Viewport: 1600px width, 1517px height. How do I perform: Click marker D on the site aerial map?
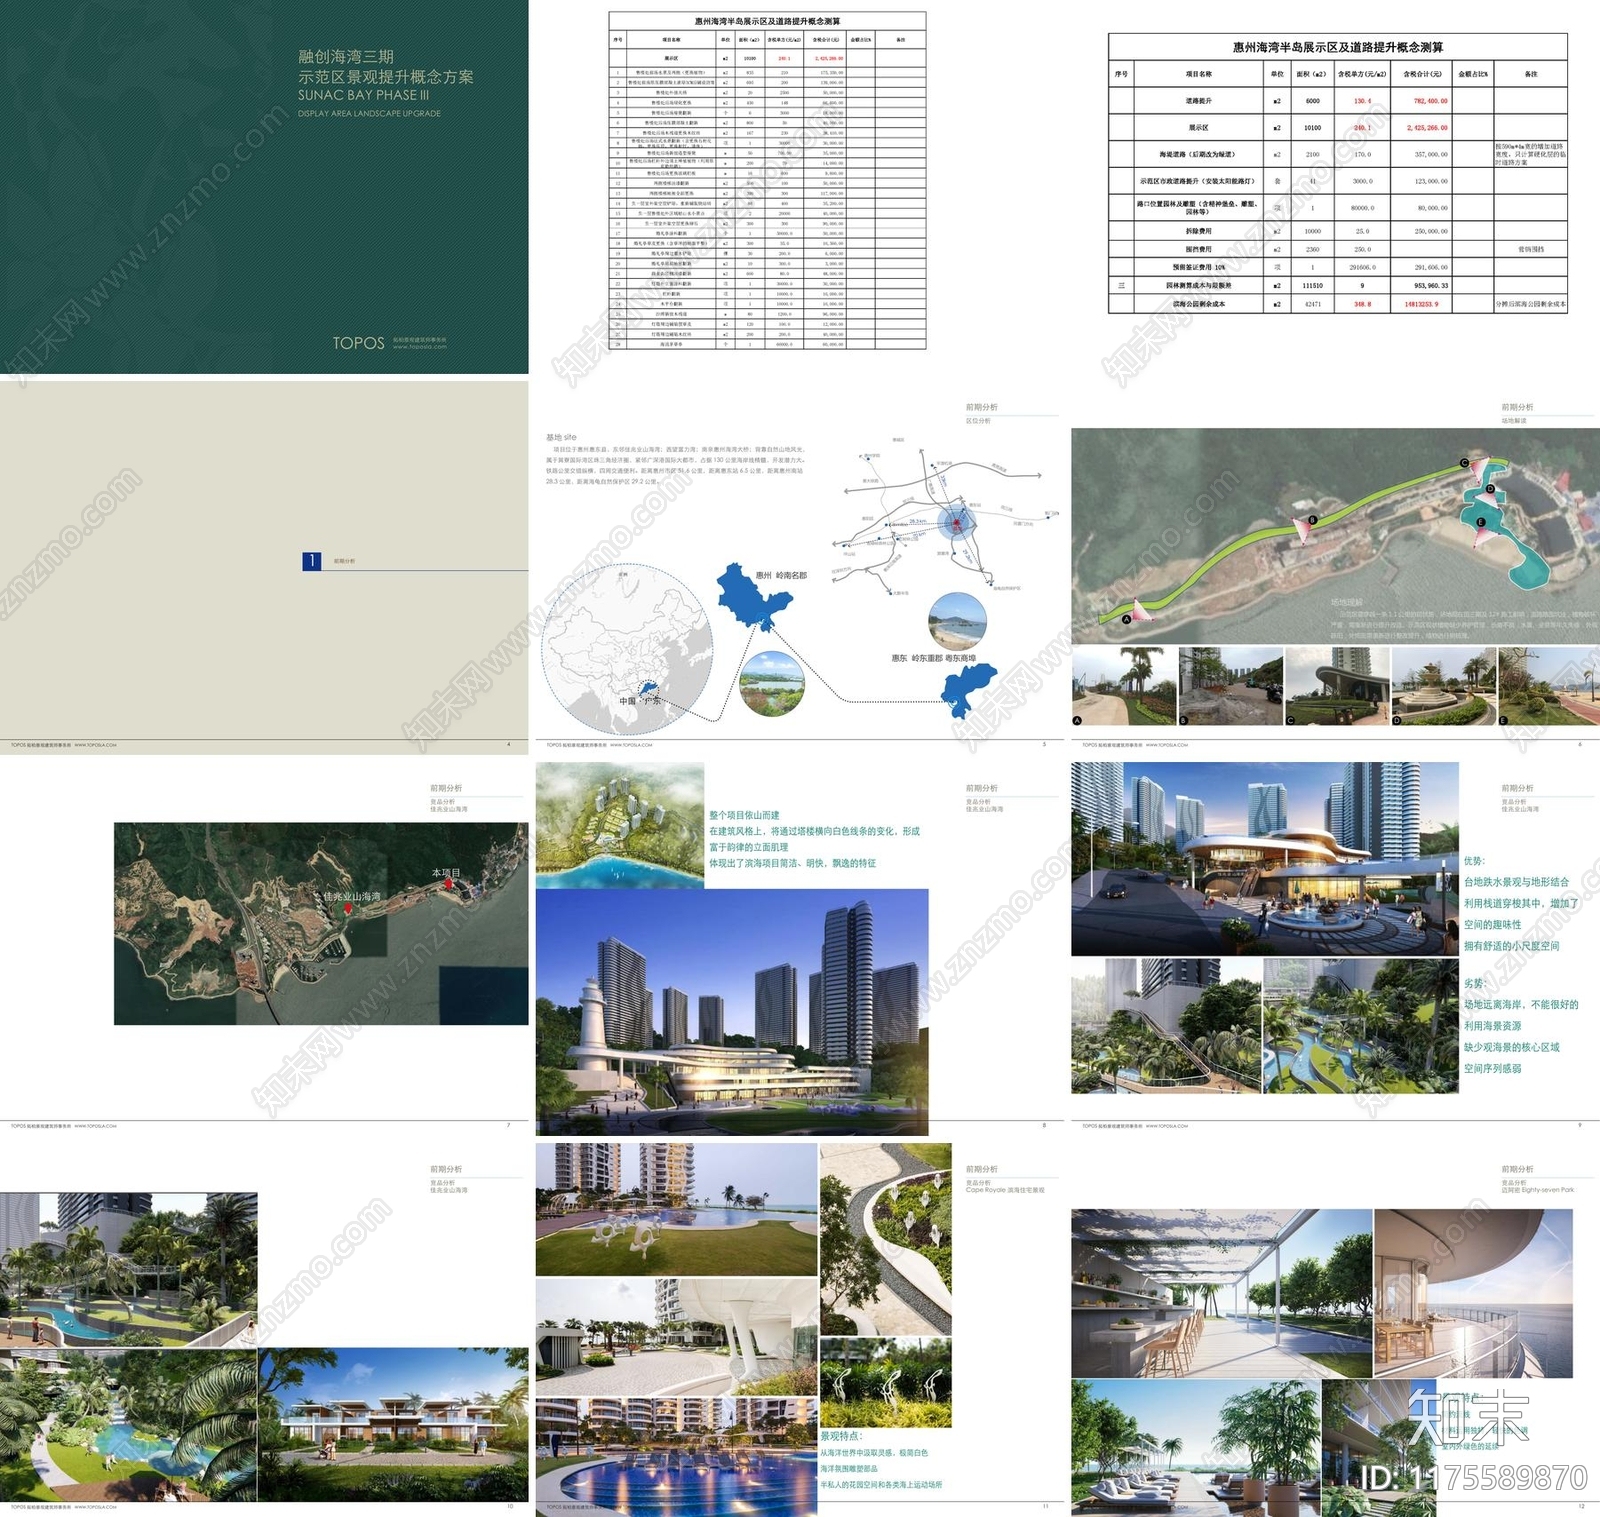pyautogui.click(x=1490, y=489)
